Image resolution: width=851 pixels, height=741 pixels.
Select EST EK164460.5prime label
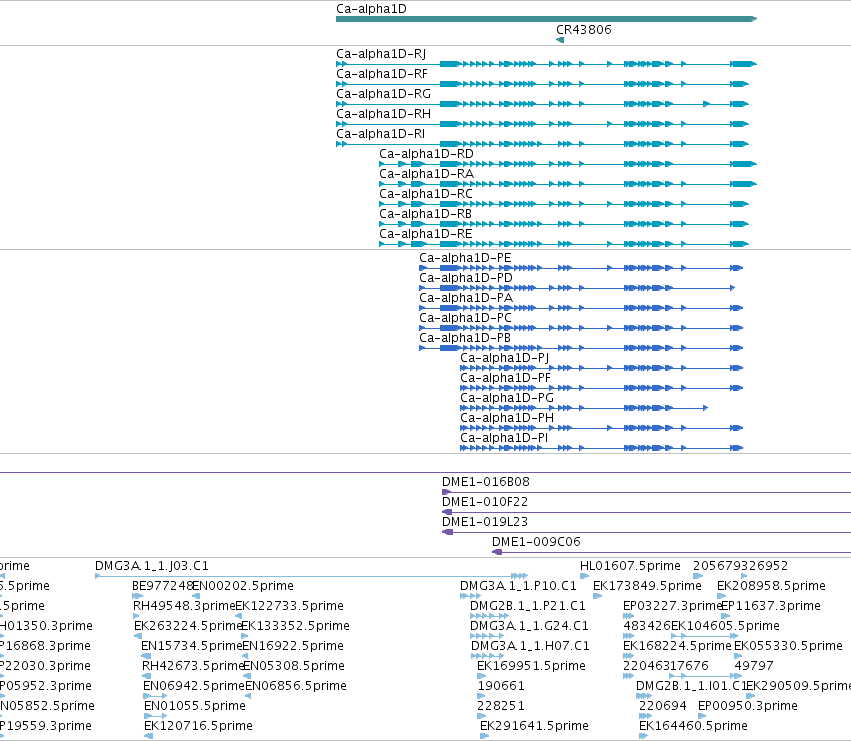click(x=694, y=726)
